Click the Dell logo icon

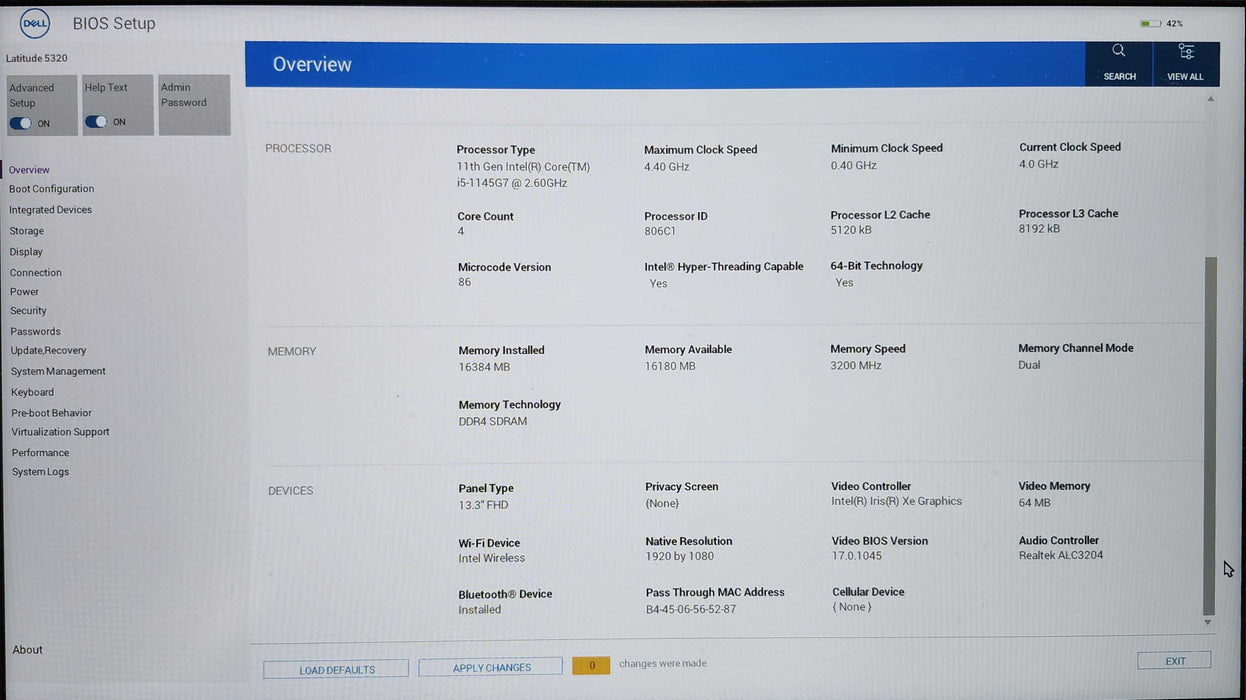tap(33, 22)
